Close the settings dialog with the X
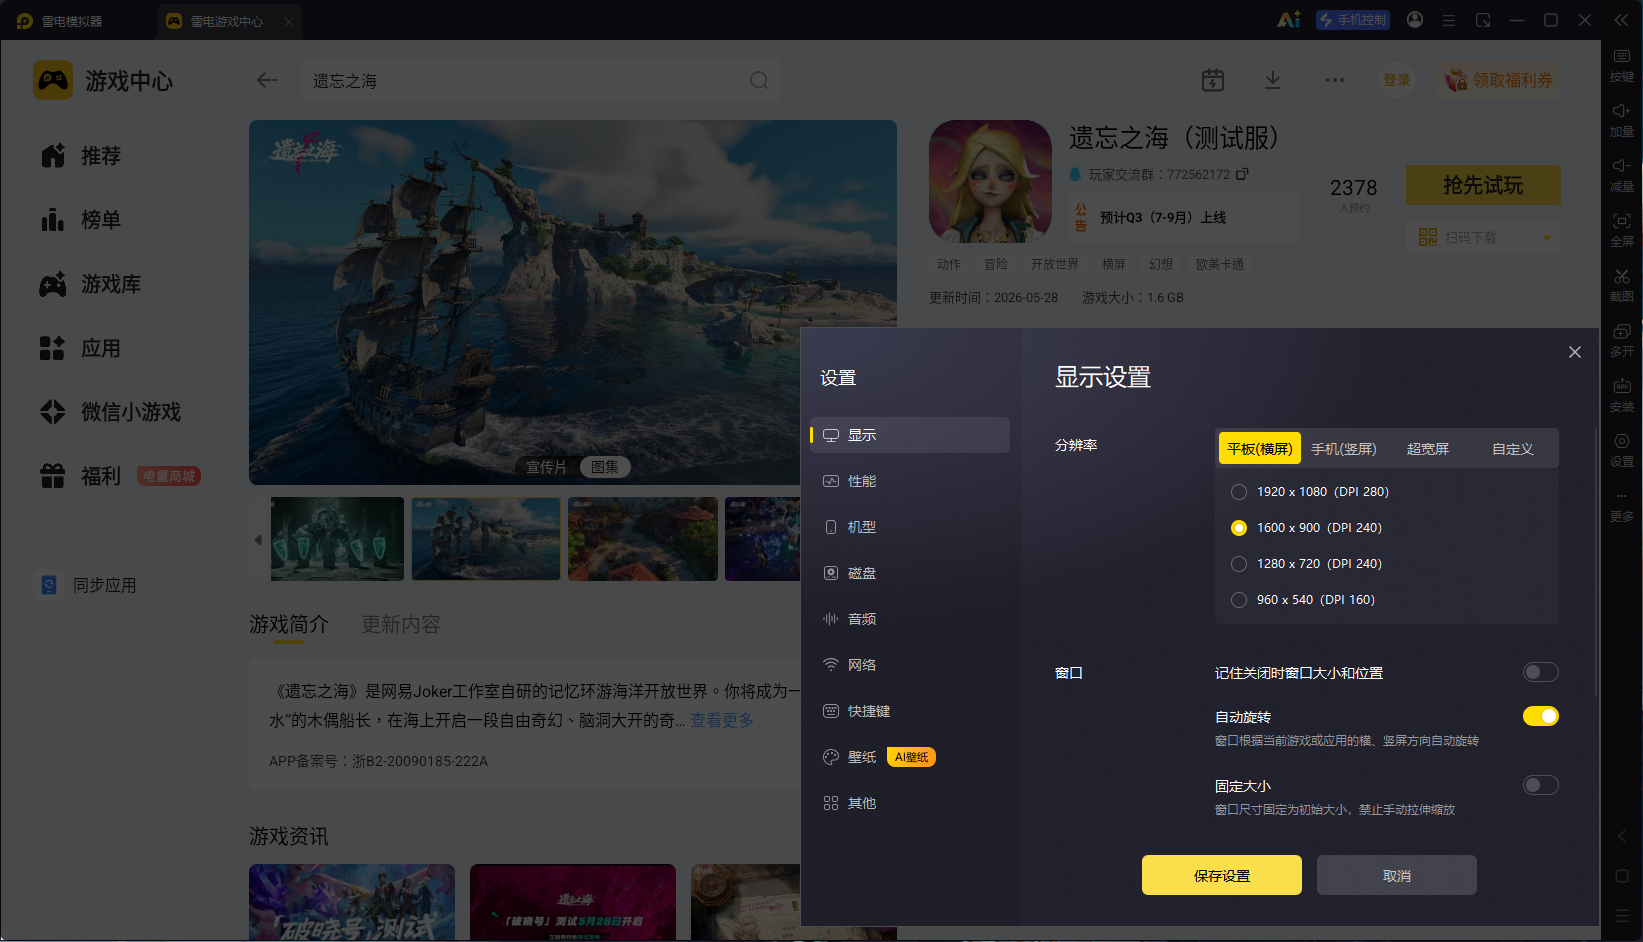 (x=1575, y=352)
